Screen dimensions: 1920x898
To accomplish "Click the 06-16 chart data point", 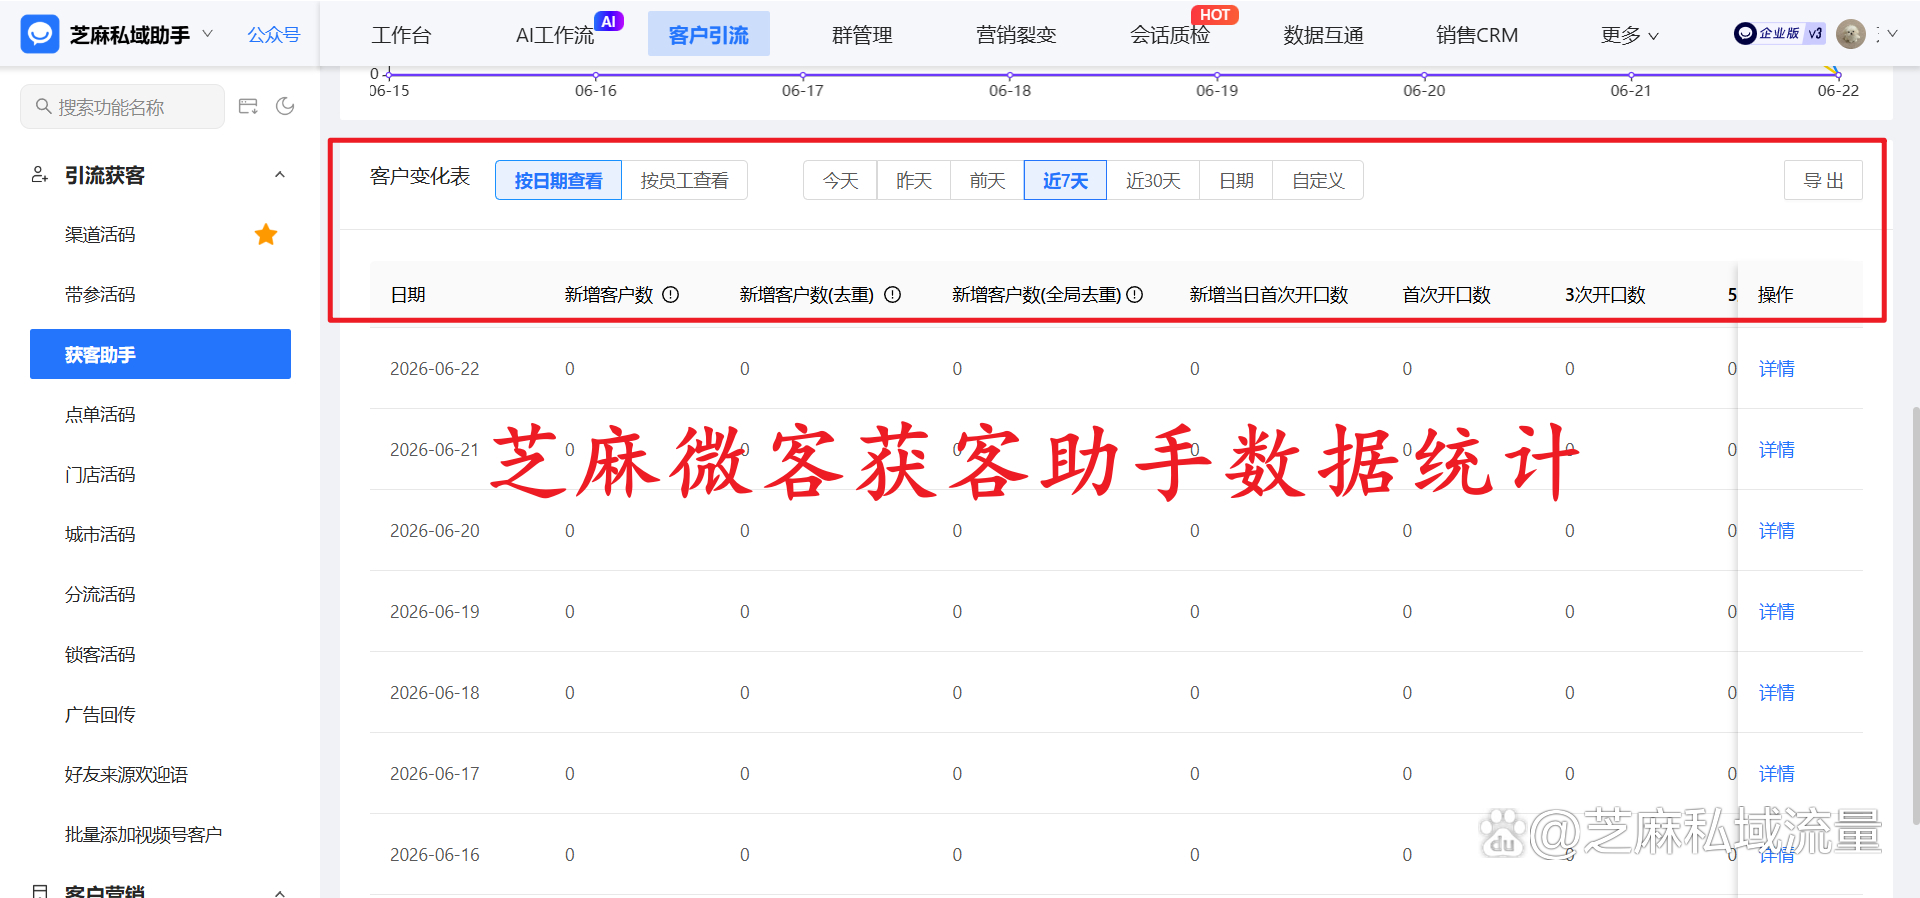I will (x=596, y=75).
